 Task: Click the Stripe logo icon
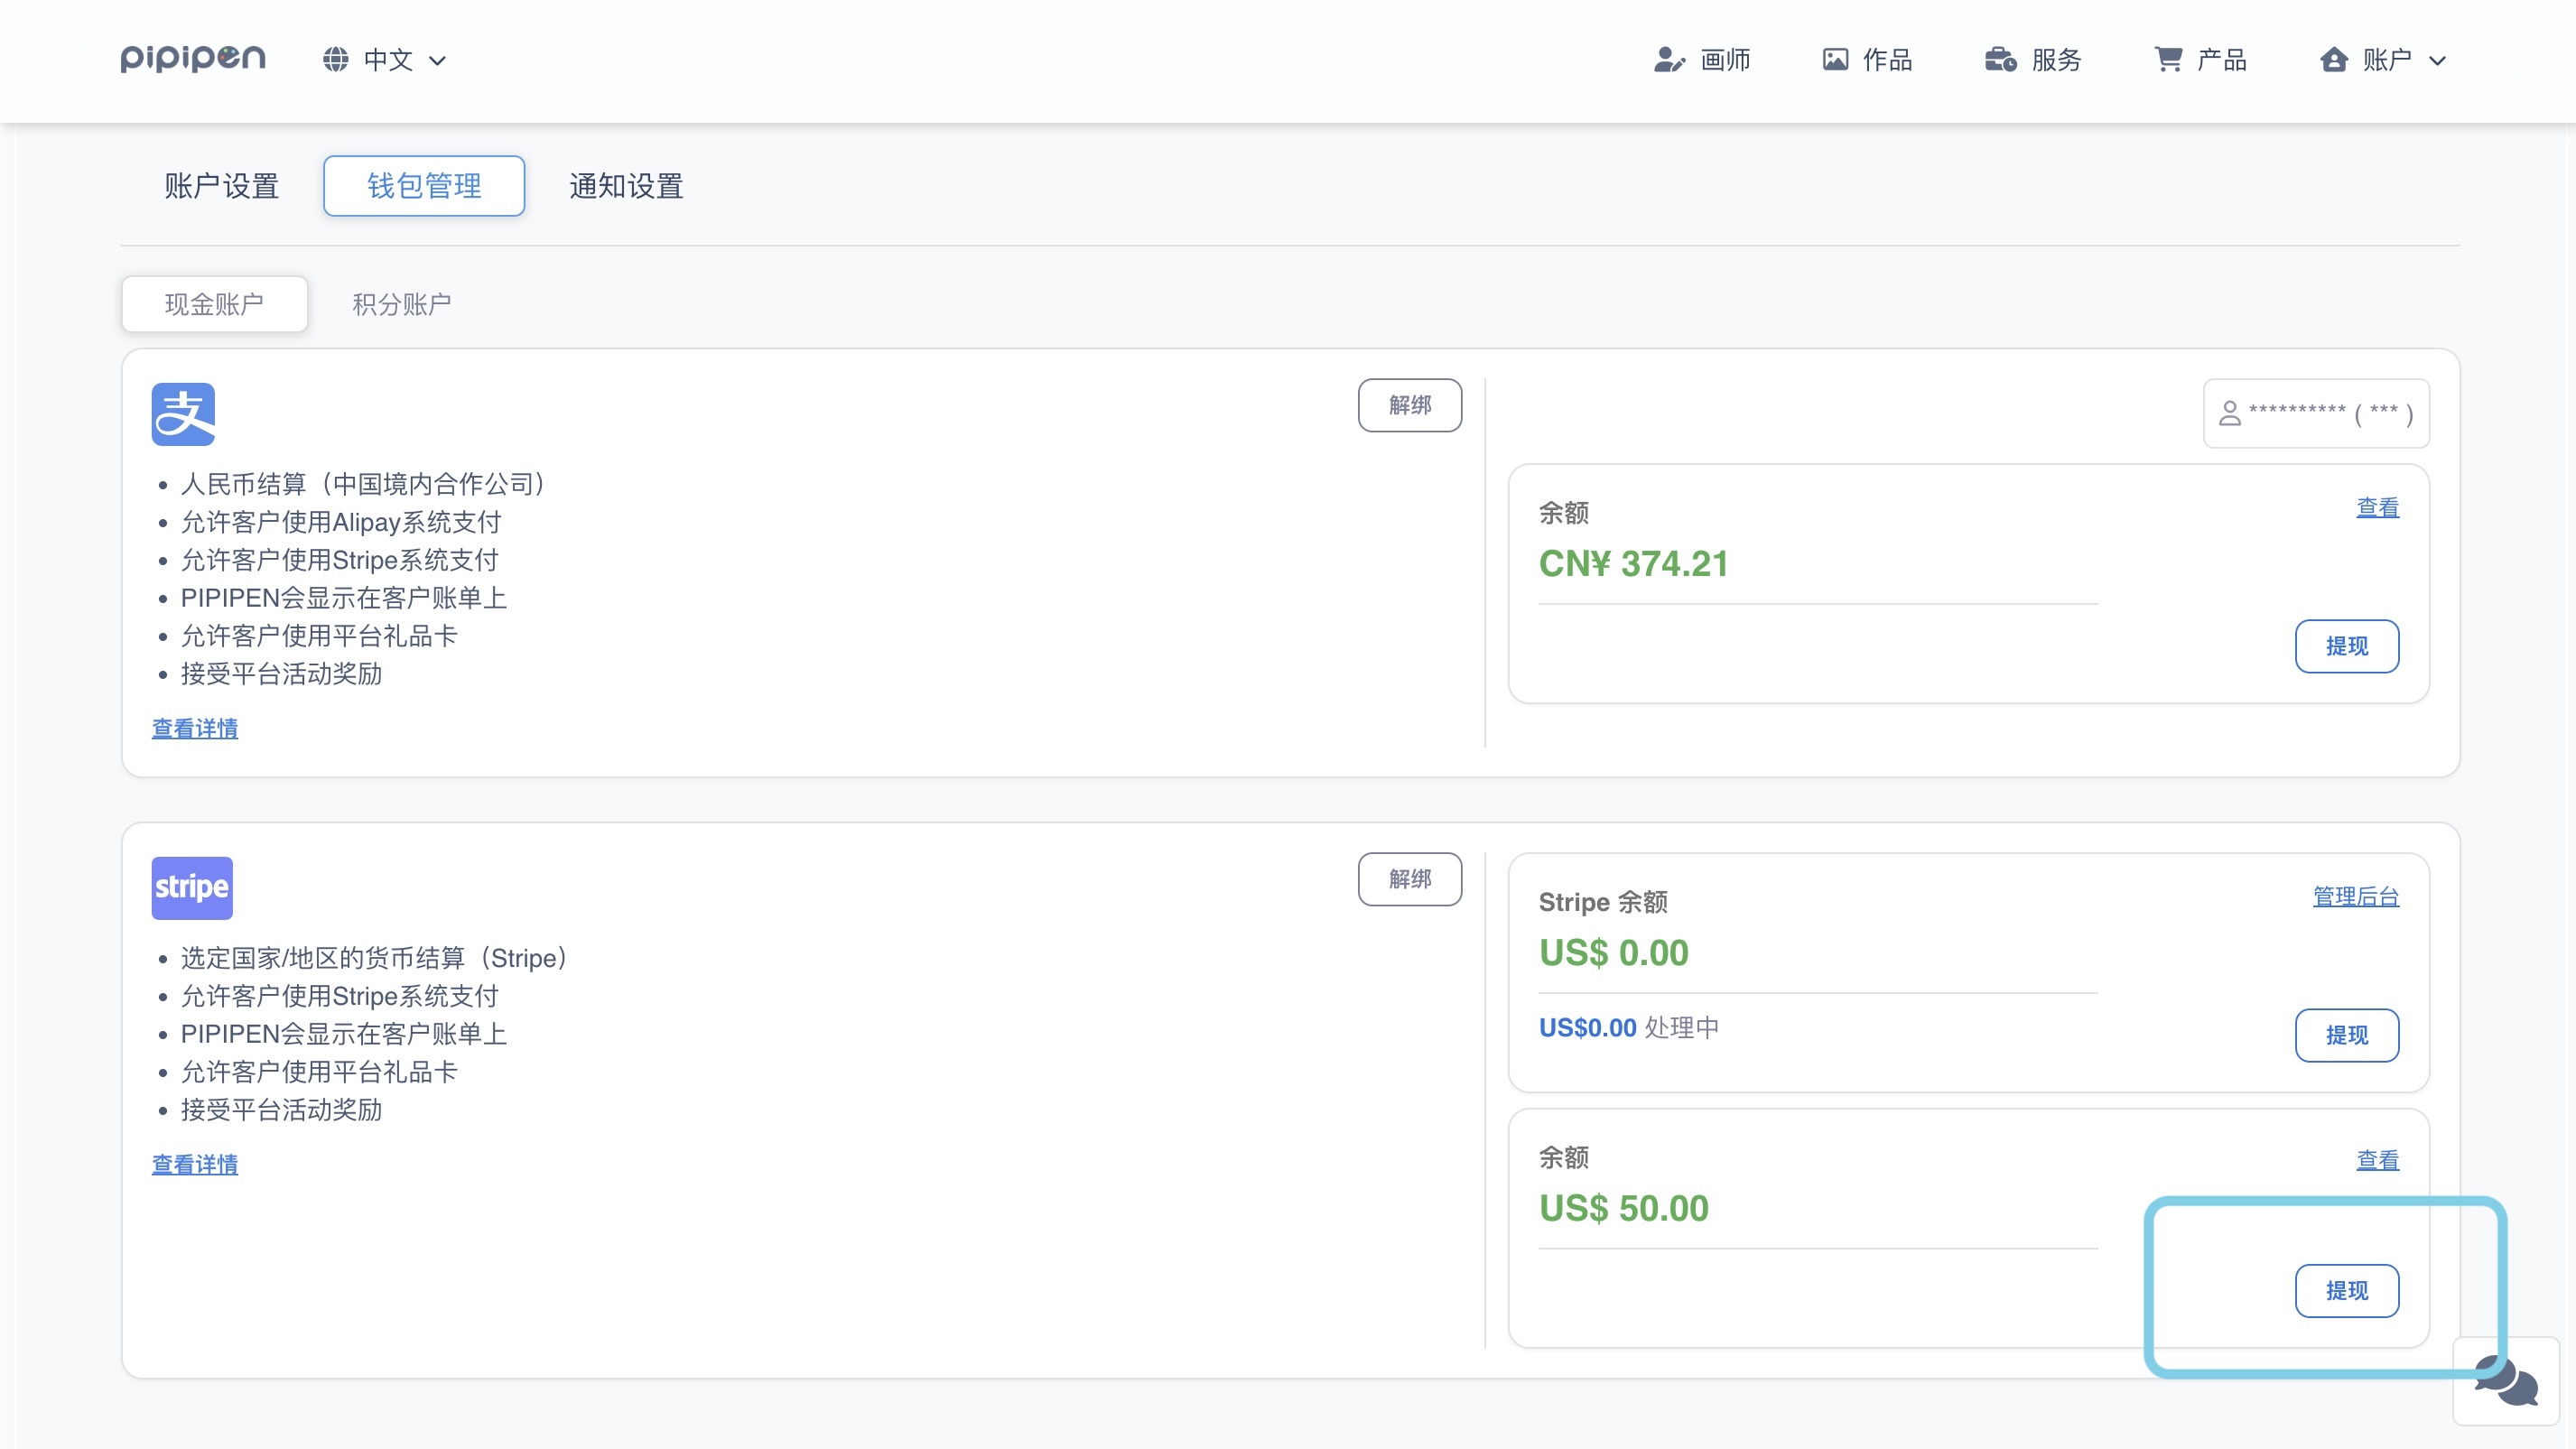pos(192,887)
